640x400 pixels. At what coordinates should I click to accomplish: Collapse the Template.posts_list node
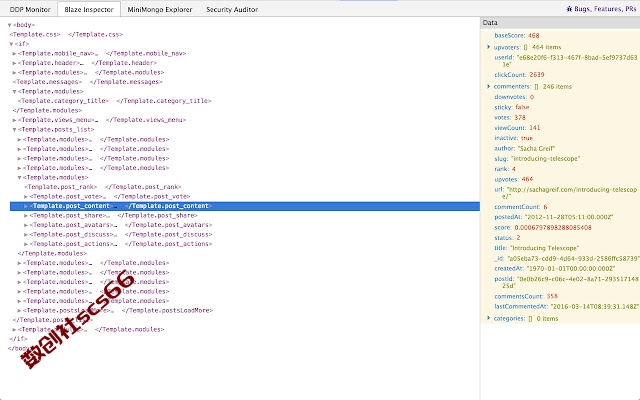pos(14,130)
